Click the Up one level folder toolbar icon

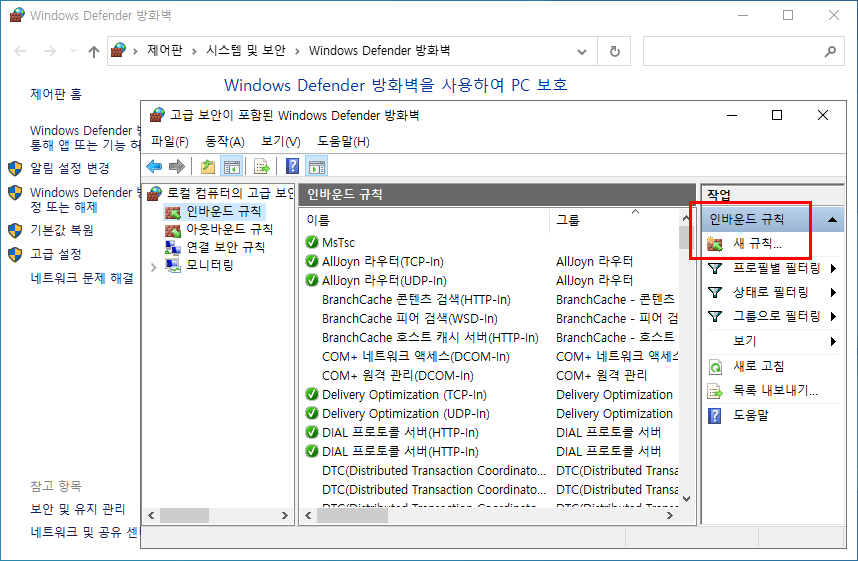(x=208, y=166)
